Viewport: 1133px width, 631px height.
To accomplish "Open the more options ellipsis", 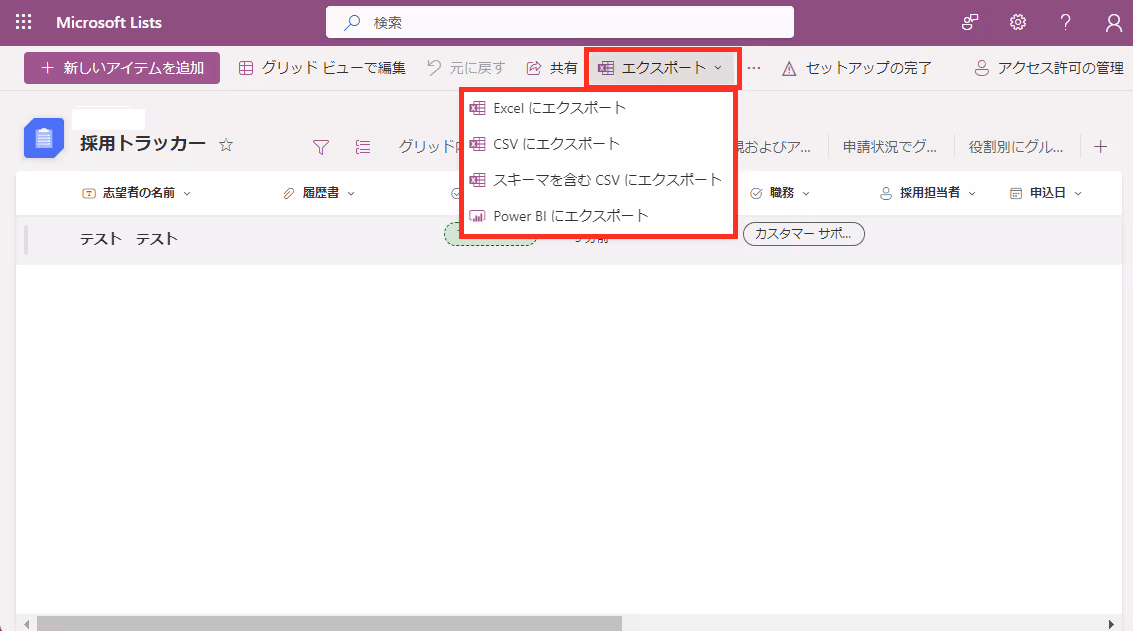I will tap(754, 68).
